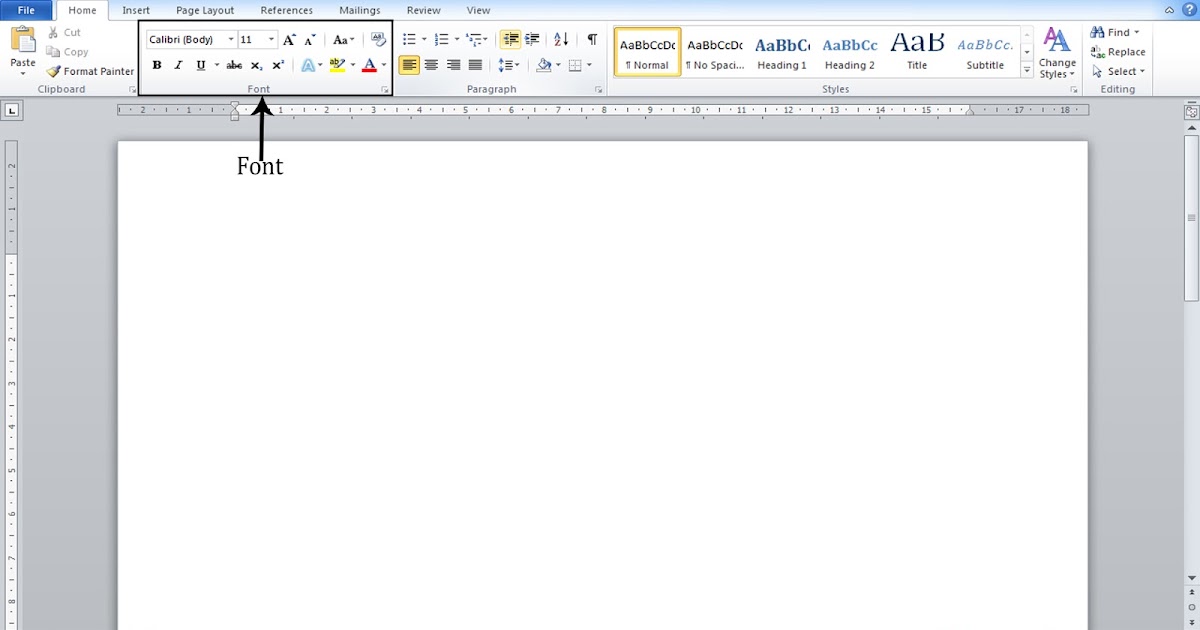The image size is (1200, 630).
Task: Click the Replace button in Editing group
Action: coord(1122,51)
